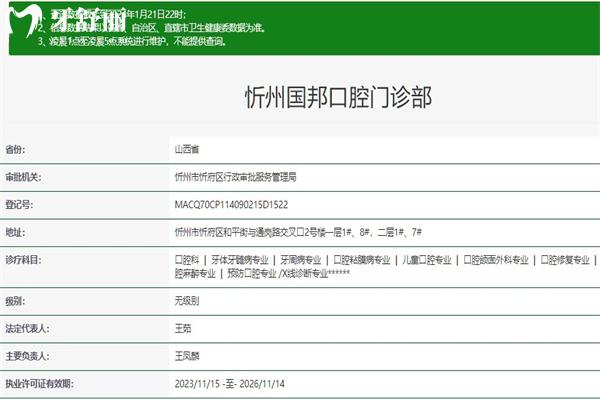Select validity period 2023/11/15 -至- 2026/11/14
This screenshot has width=600, height=400.
[230, 384]
